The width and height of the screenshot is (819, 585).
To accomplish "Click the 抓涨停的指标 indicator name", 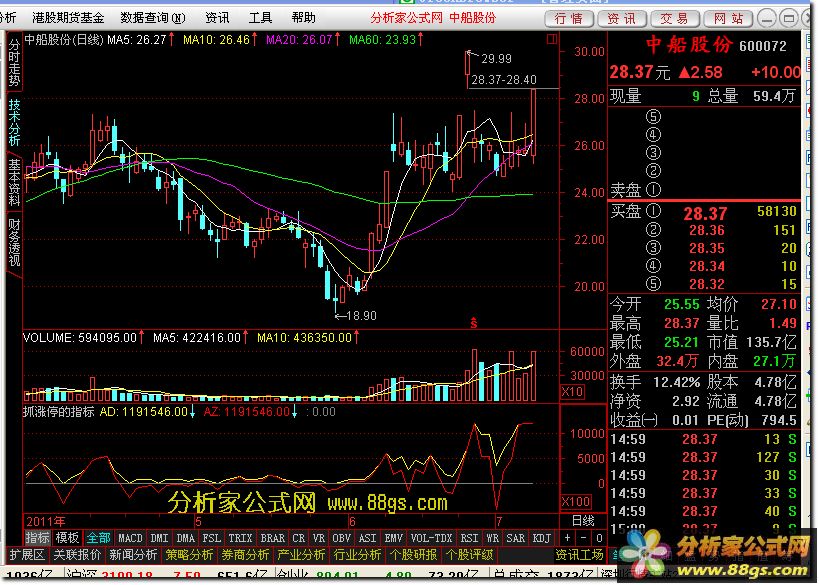I will point(58,412).
